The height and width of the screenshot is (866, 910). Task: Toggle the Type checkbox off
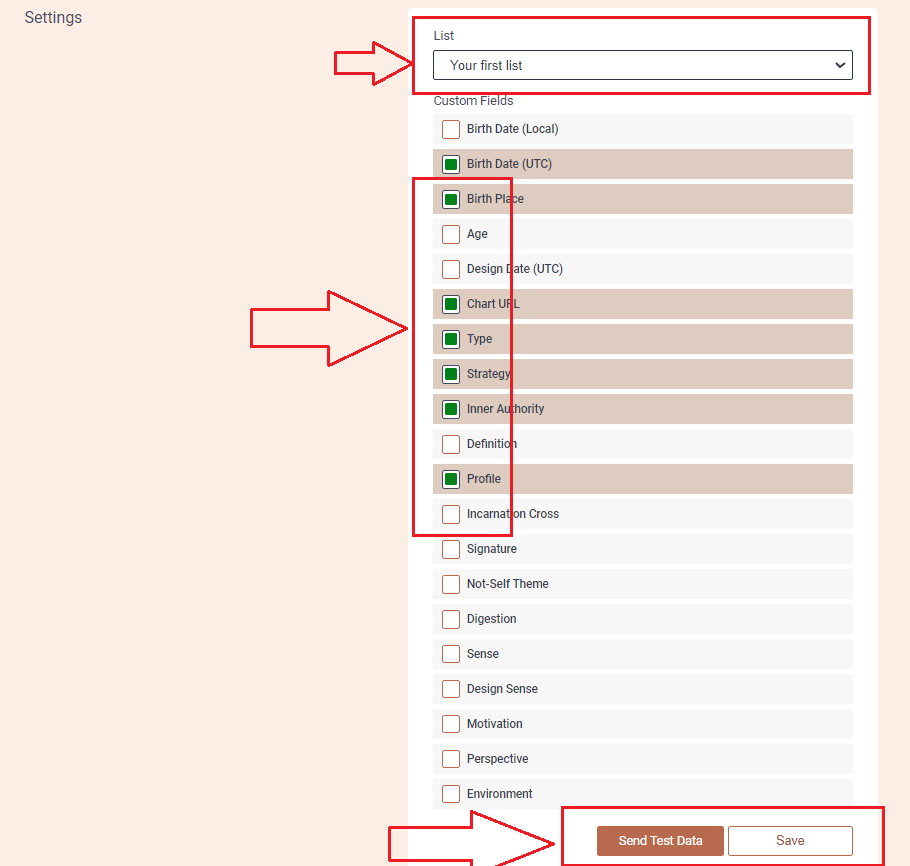pos(451,339)
